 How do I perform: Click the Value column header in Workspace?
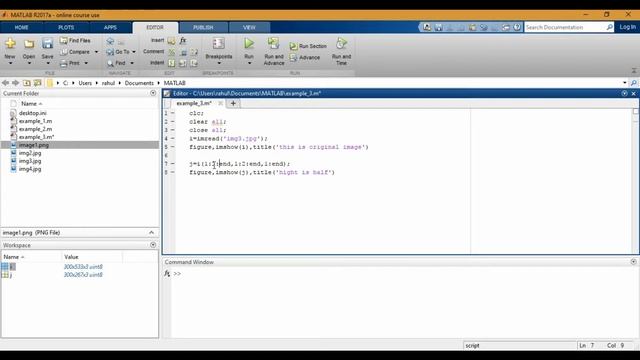92,257
